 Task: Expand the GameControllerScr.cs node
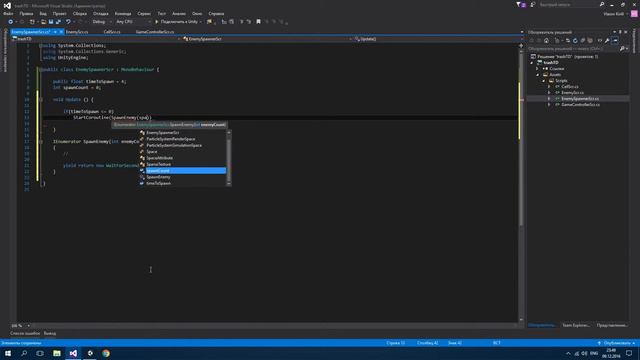(x=549, y=104)
